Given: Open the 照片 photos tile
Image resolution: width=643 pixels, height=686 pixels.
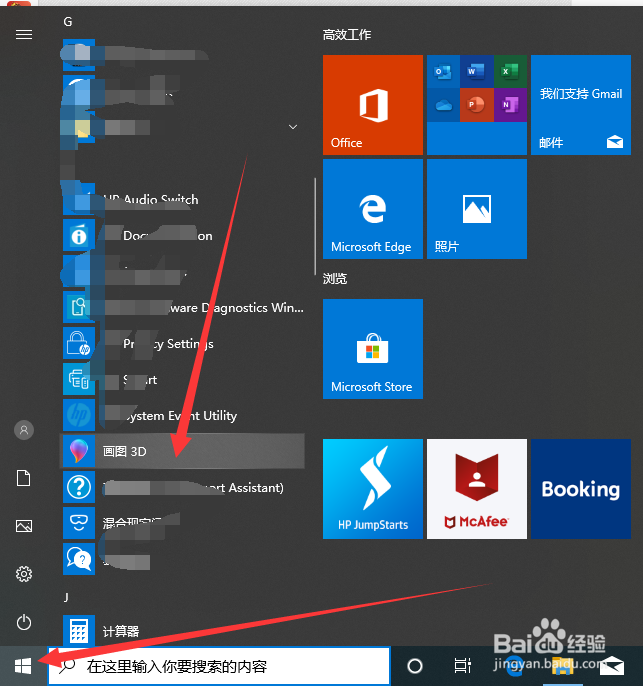Looking at the screenshot, I should coord(477,209).
